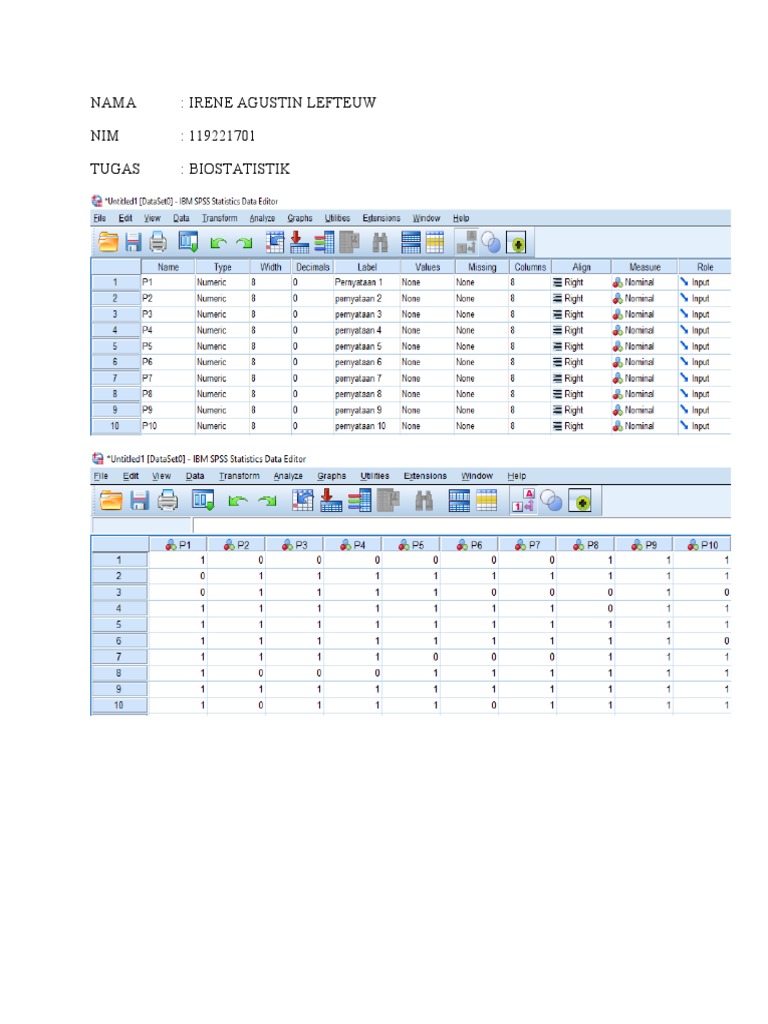Select row header 7 in Data View
Image resolution: width=768 pixels, height=1024 pixels.
(119, 657)
